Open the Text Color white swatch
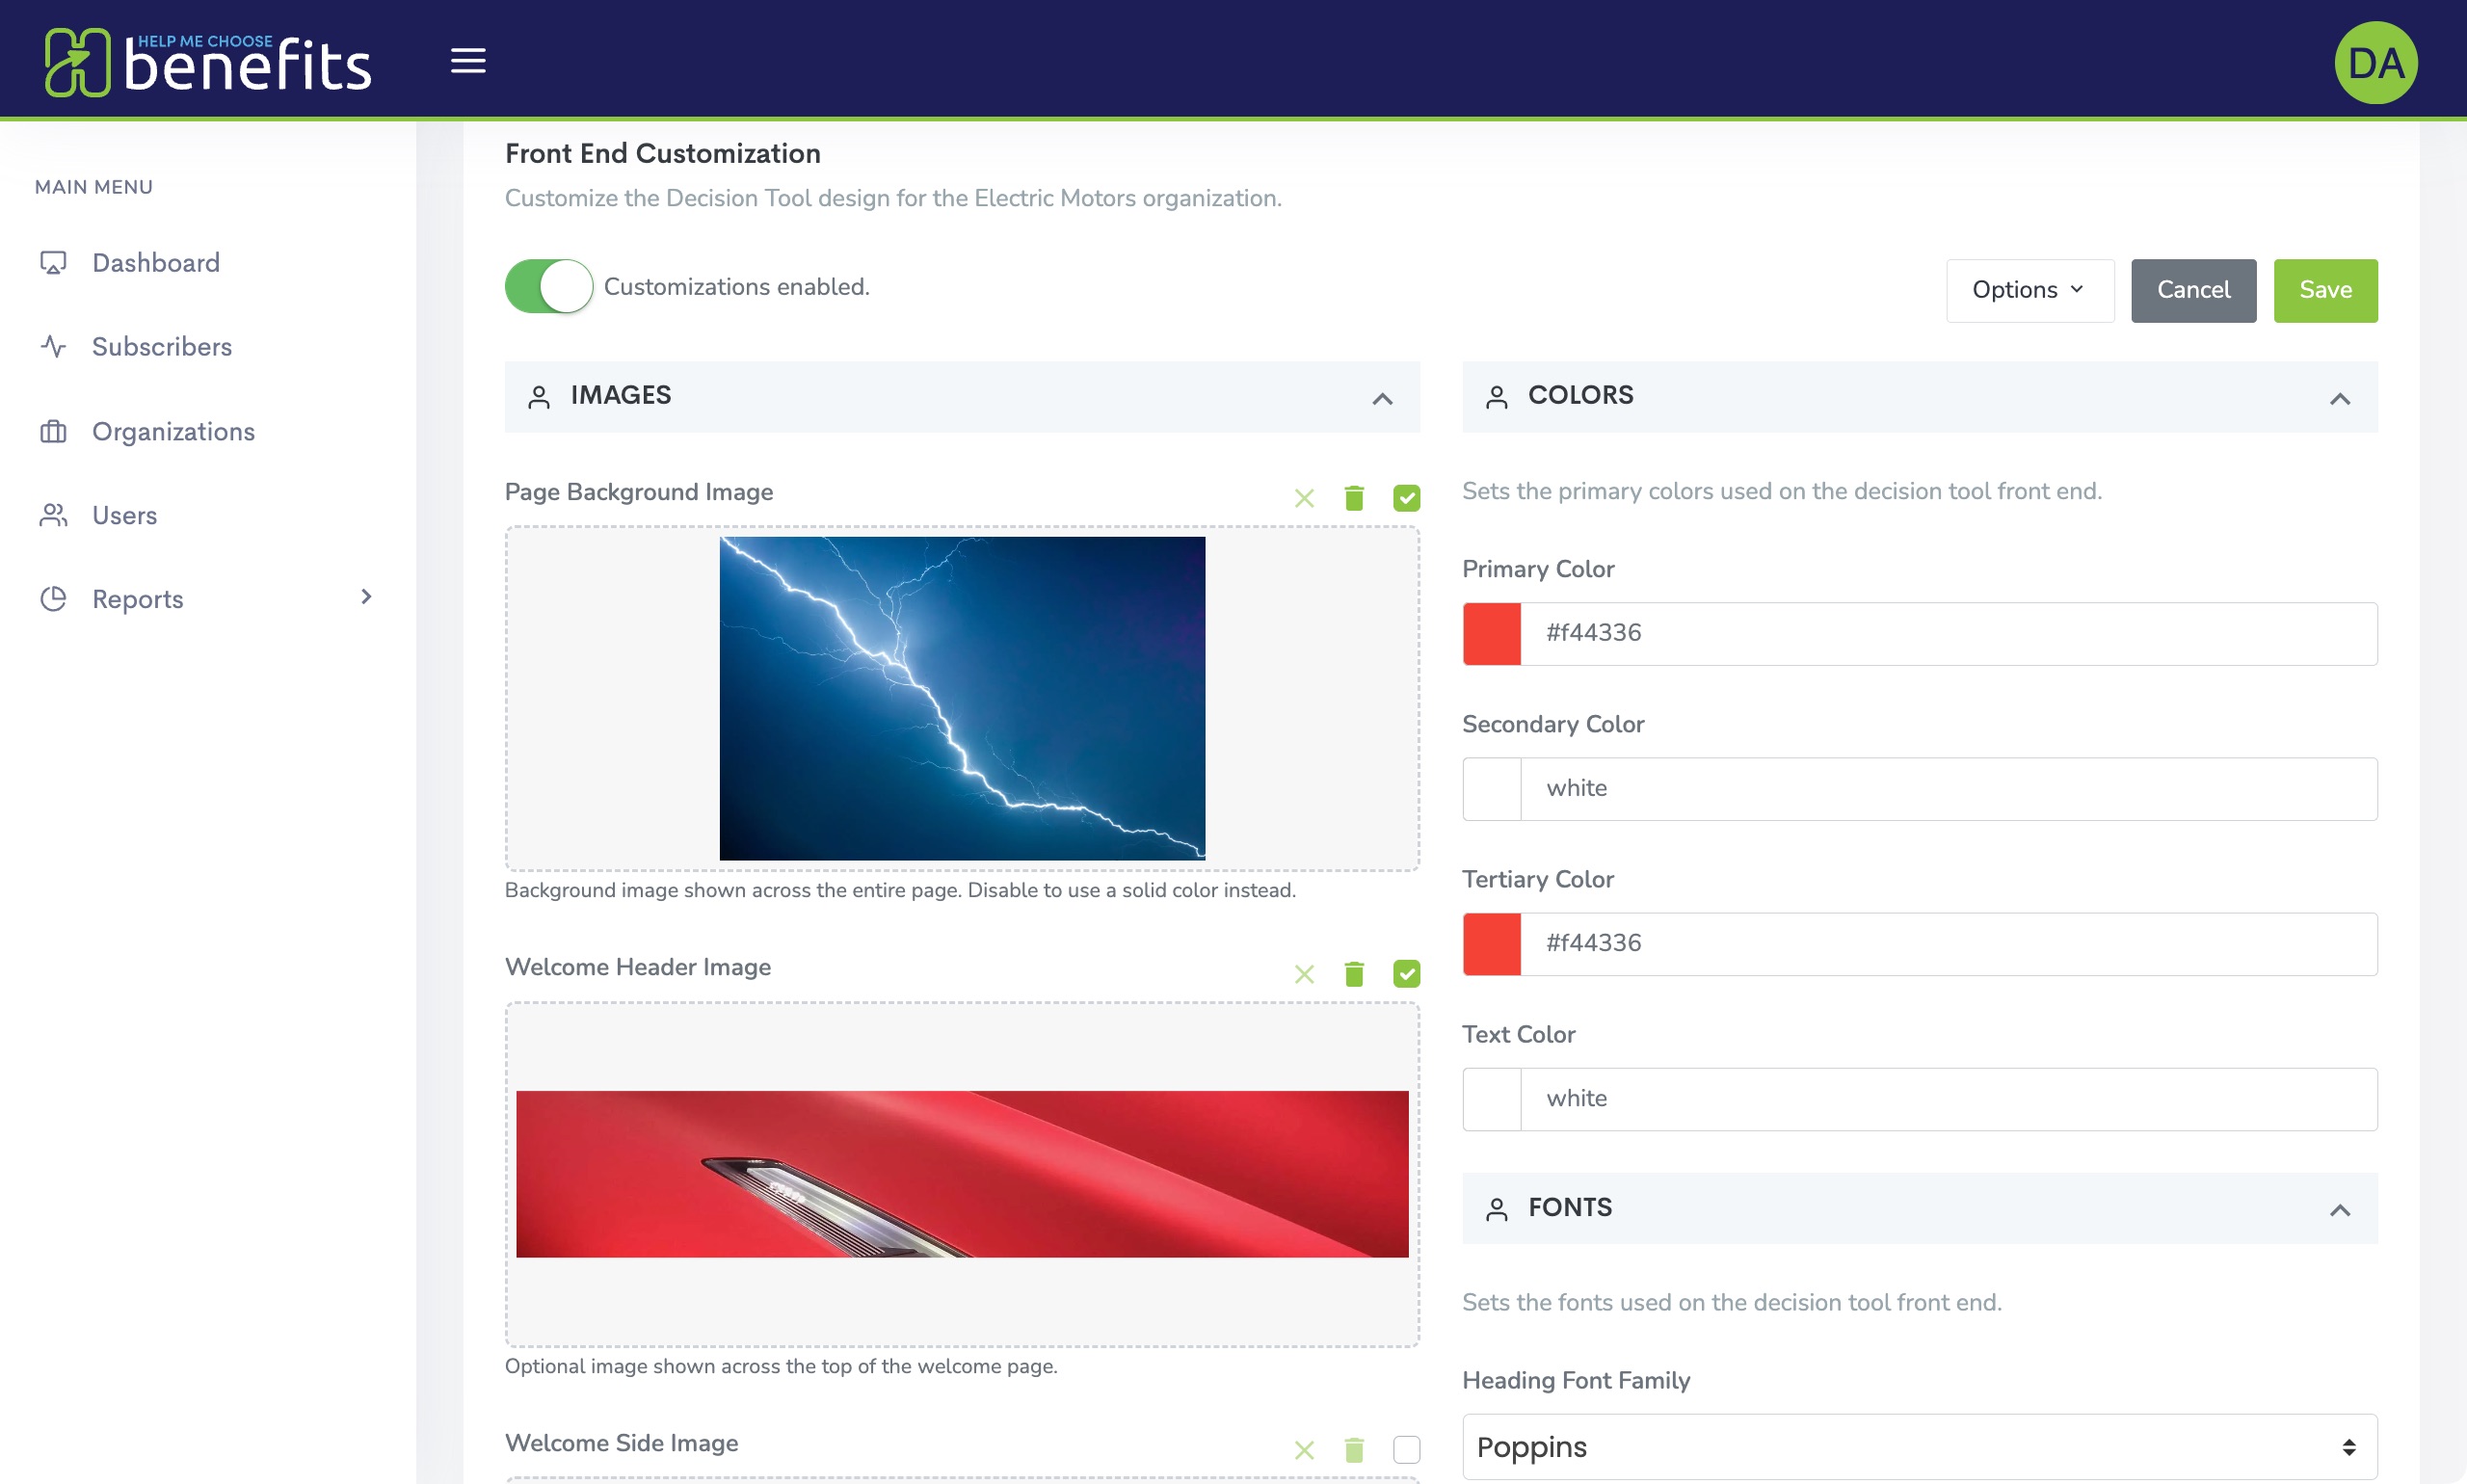The width and height of the screenshot is (2467, 1484). (x=1492, y=1099)
